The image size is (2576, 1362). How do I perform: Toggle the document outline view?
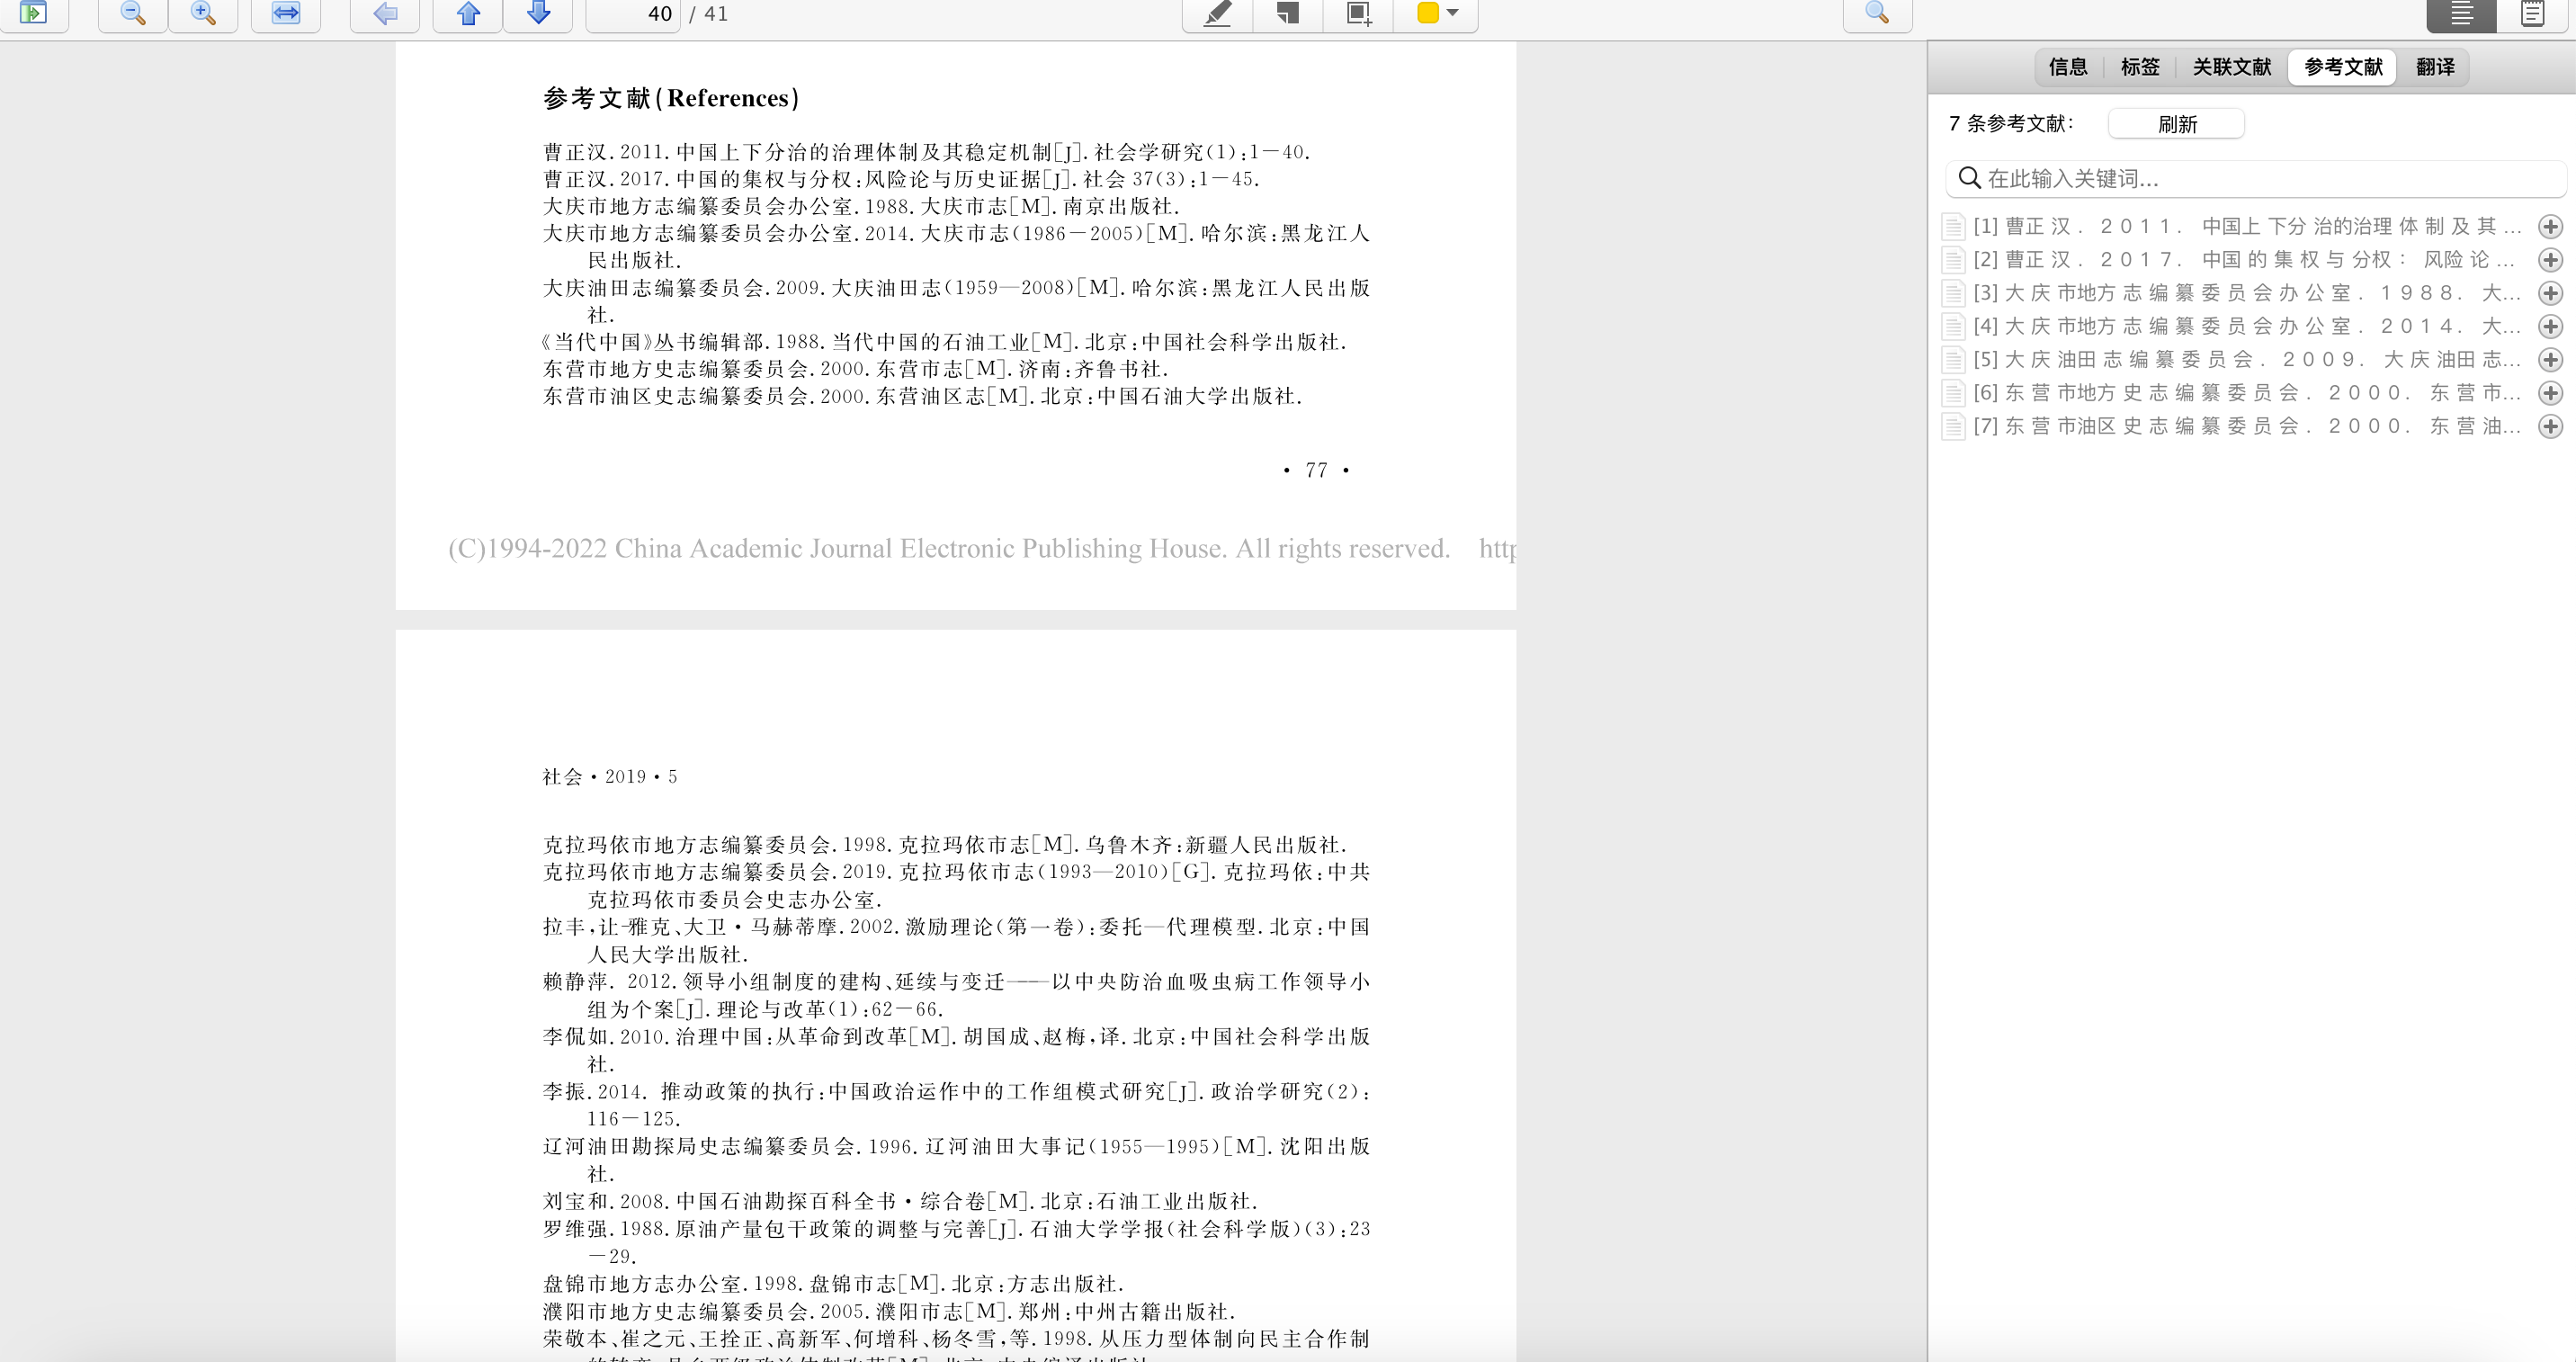pyautogui.click(x=2460, y=14)
